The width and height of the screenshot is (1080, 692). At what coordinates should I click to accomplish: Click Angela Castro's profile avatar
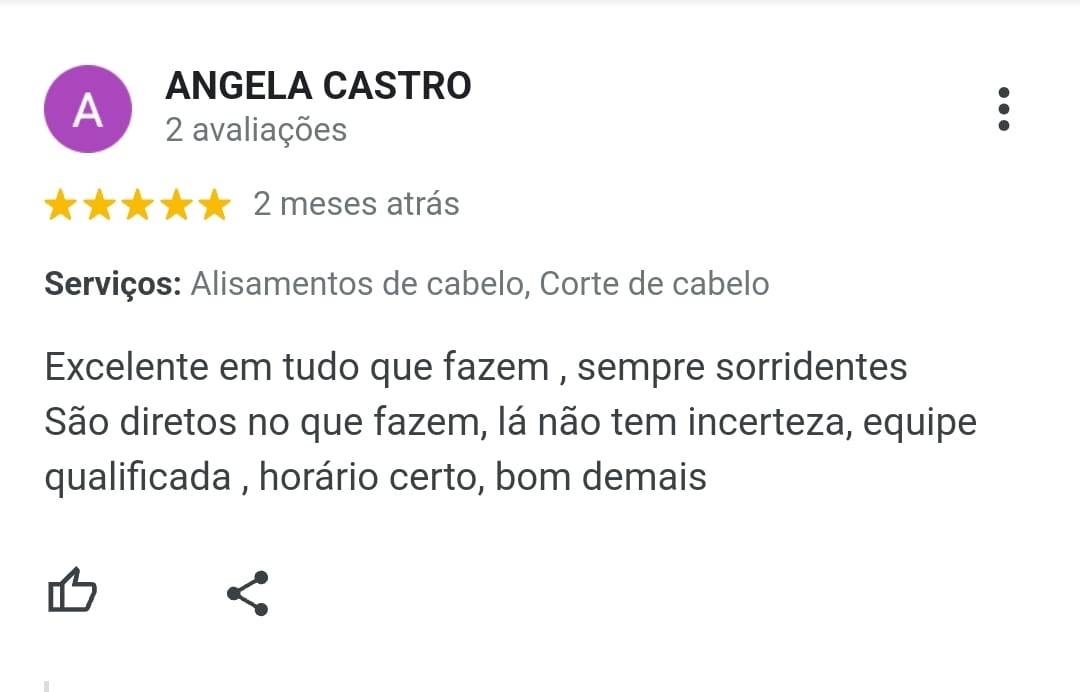pyautogui.click(x=87, y=108)
